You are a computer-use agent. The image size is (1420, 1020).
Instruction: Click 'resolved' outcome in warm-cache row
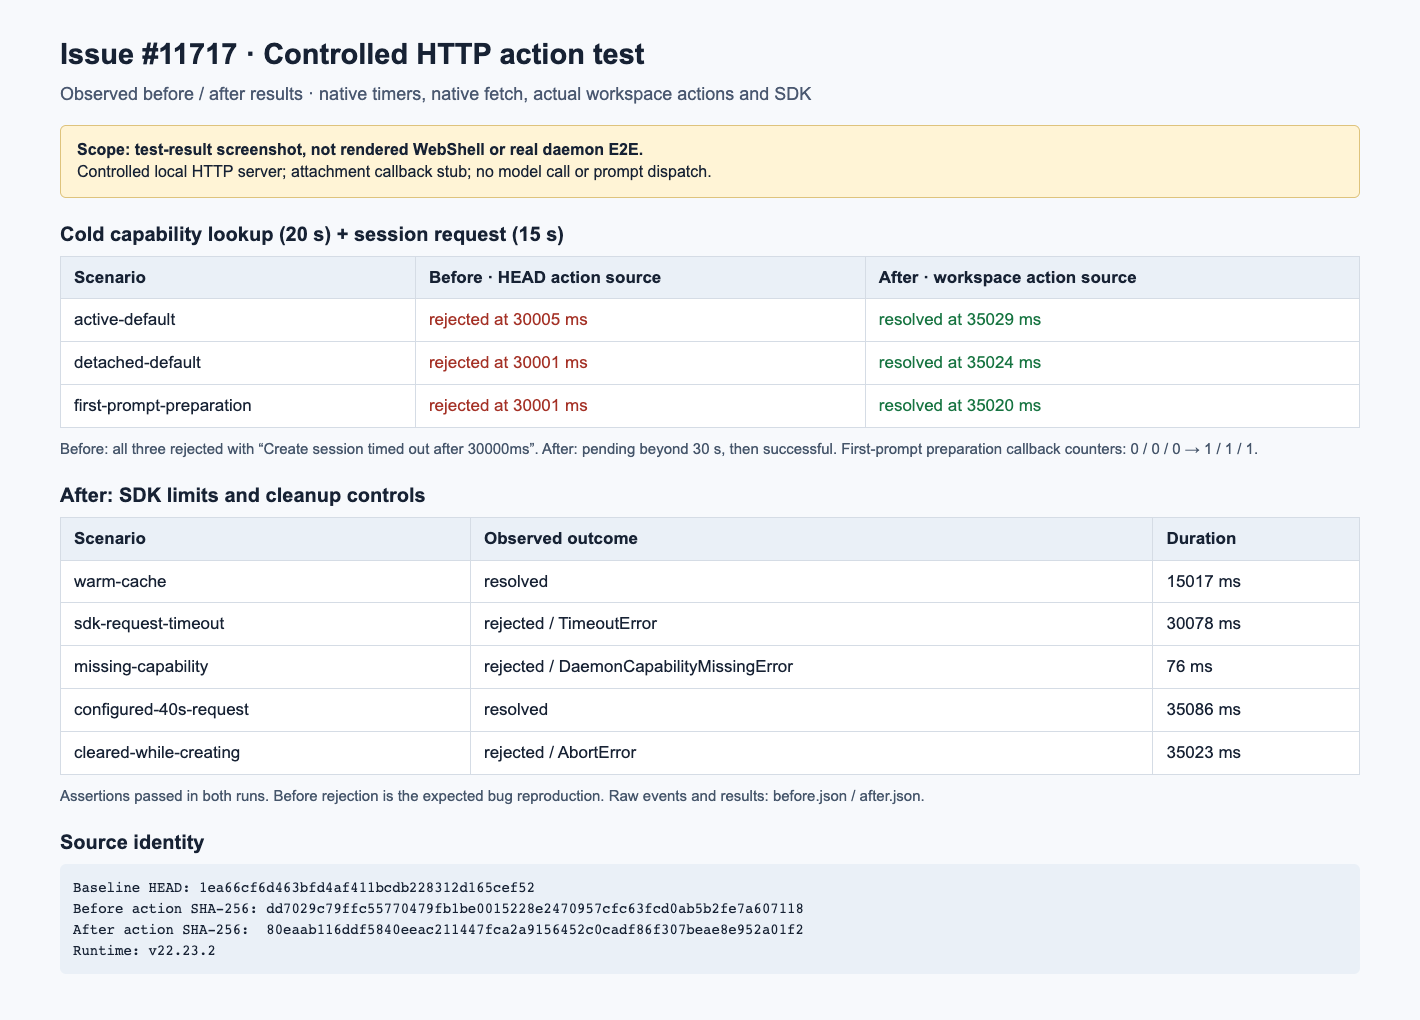click(x=516, y=581)
